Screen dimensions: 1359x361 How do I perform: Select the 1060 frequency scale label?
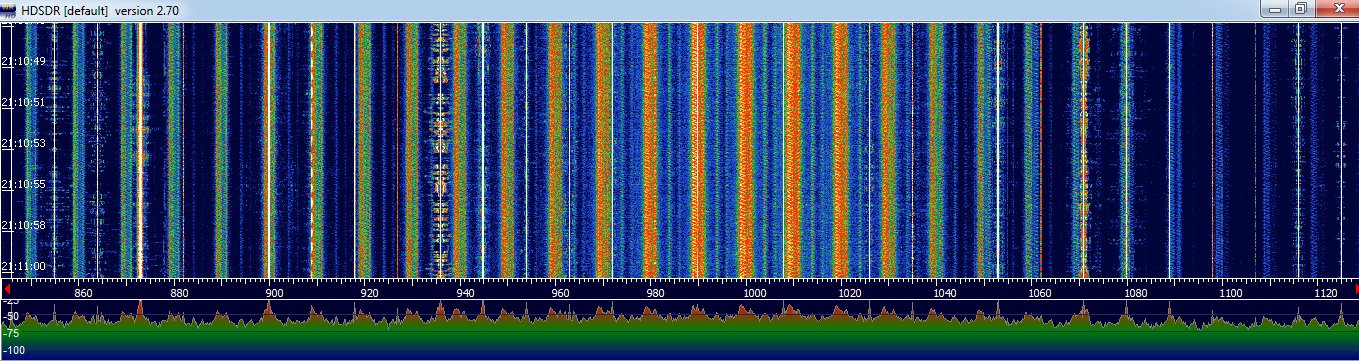(x=1040, y=294)
